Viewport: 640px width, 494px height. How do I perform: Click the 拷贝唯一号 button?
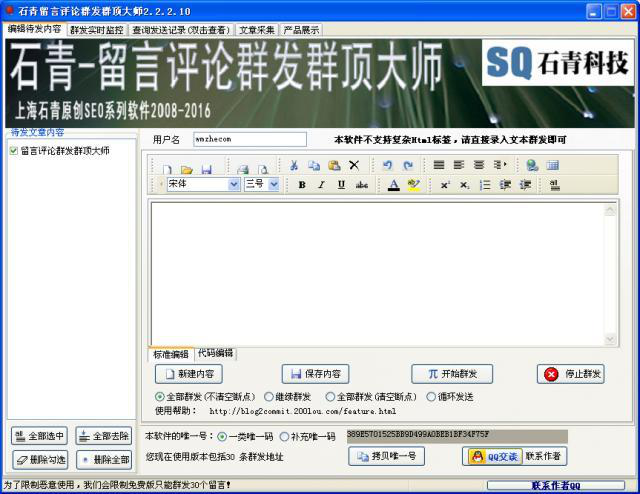[387, 456]
